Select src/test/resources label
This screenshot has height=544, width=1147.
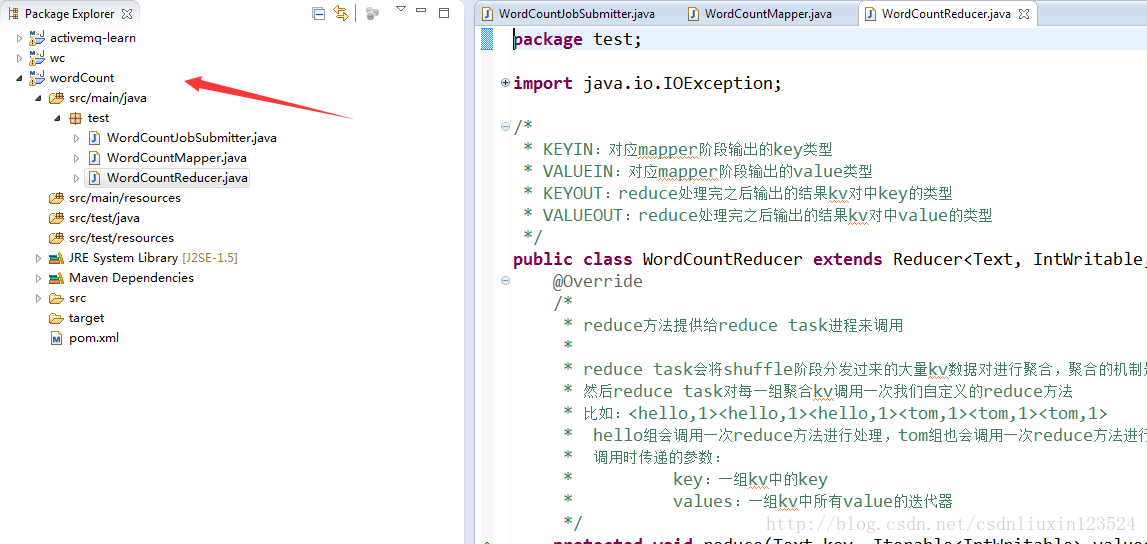(121, 238)
